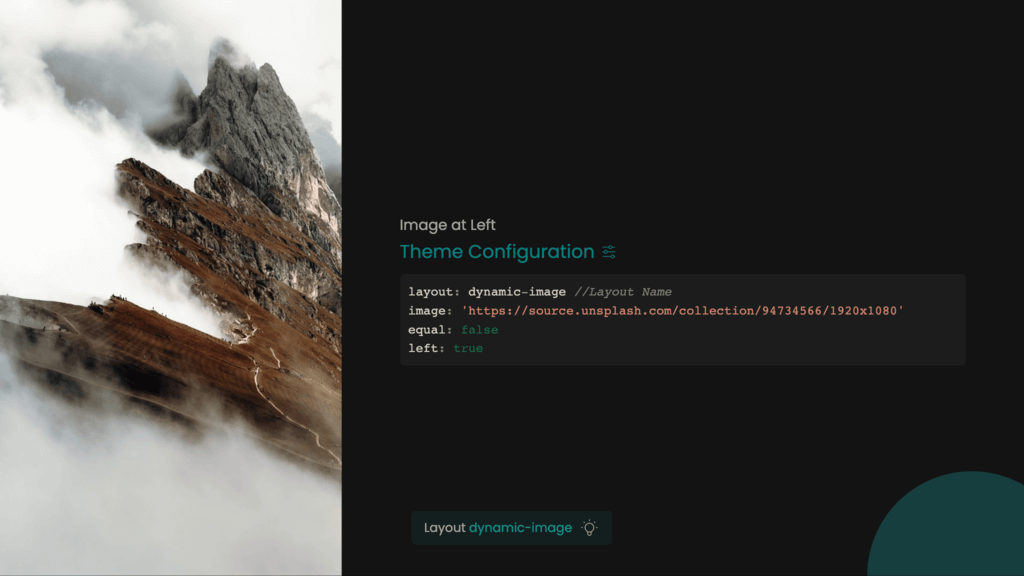Click the 'false' value for equal
Viewport: 1024px width, 576px height.
click(479, 330)
